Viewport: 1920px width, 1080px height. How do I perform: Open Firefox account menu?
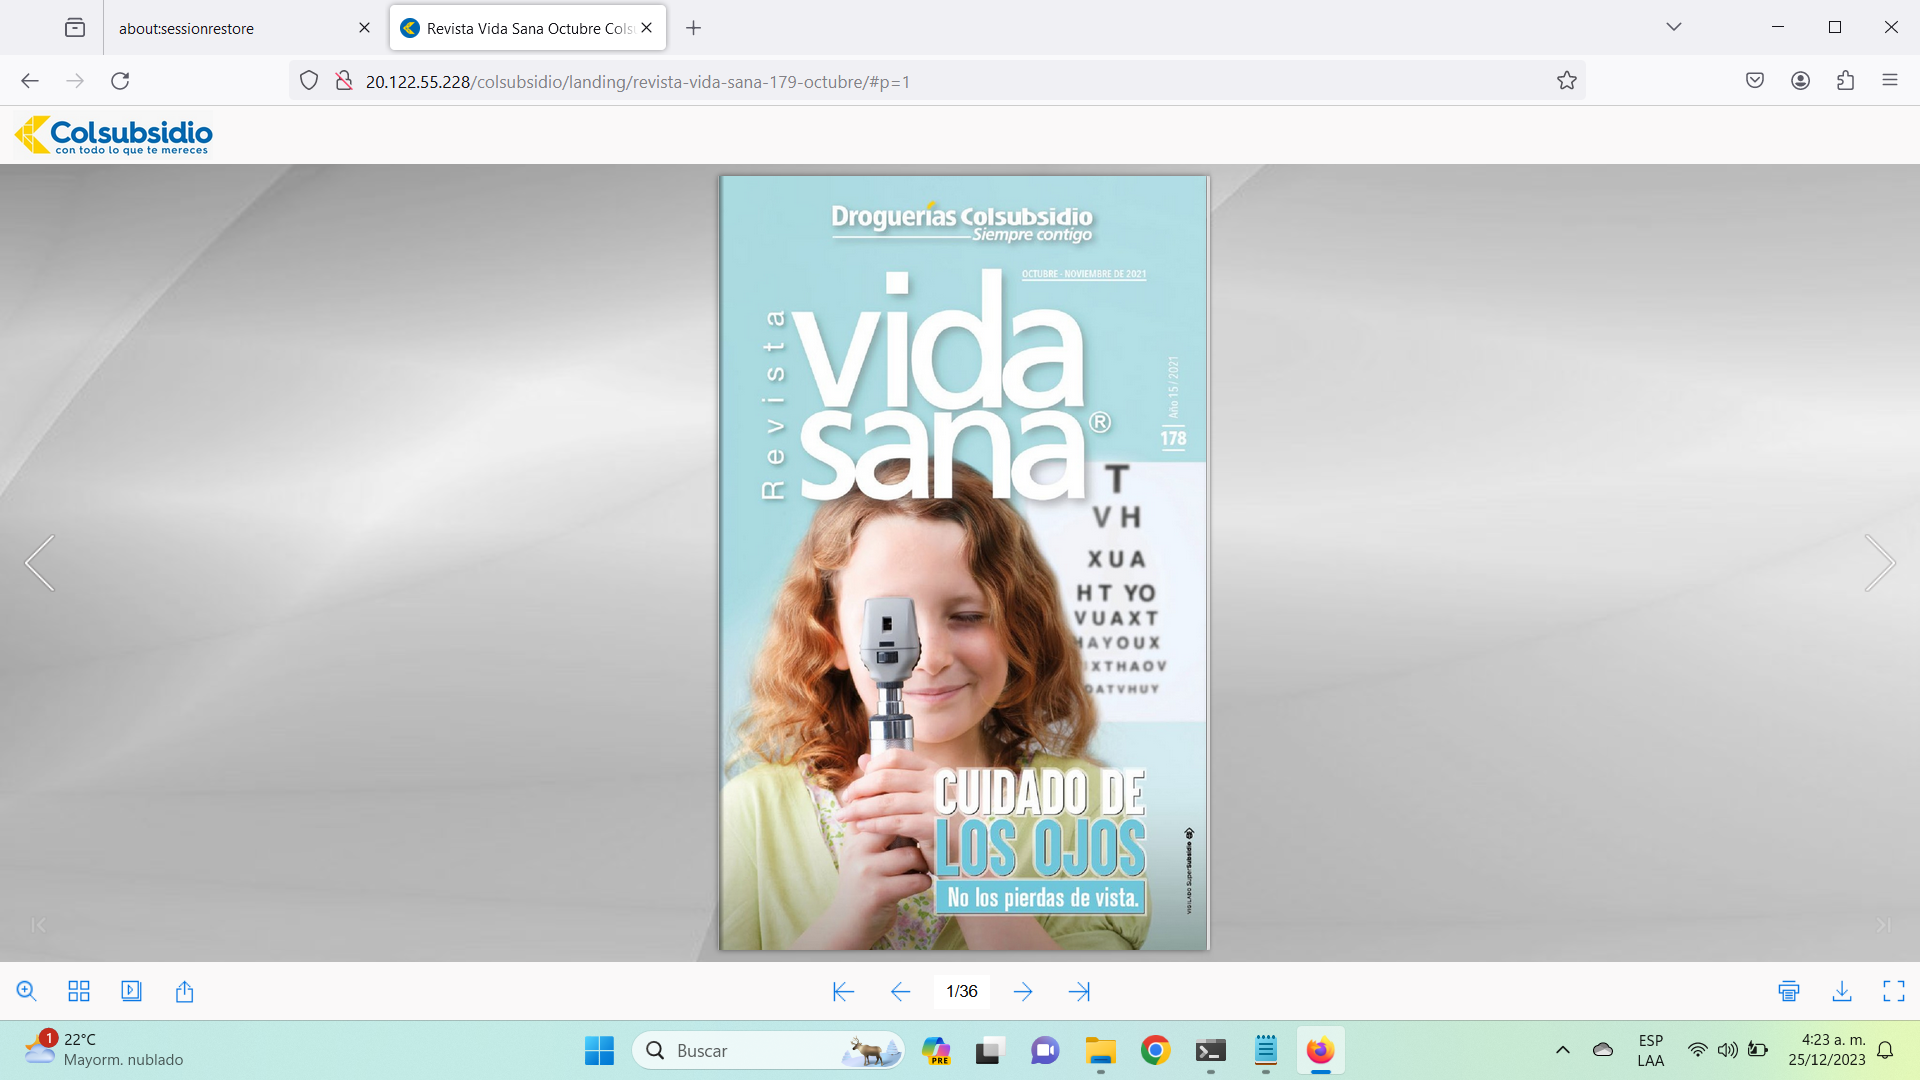1800,81
